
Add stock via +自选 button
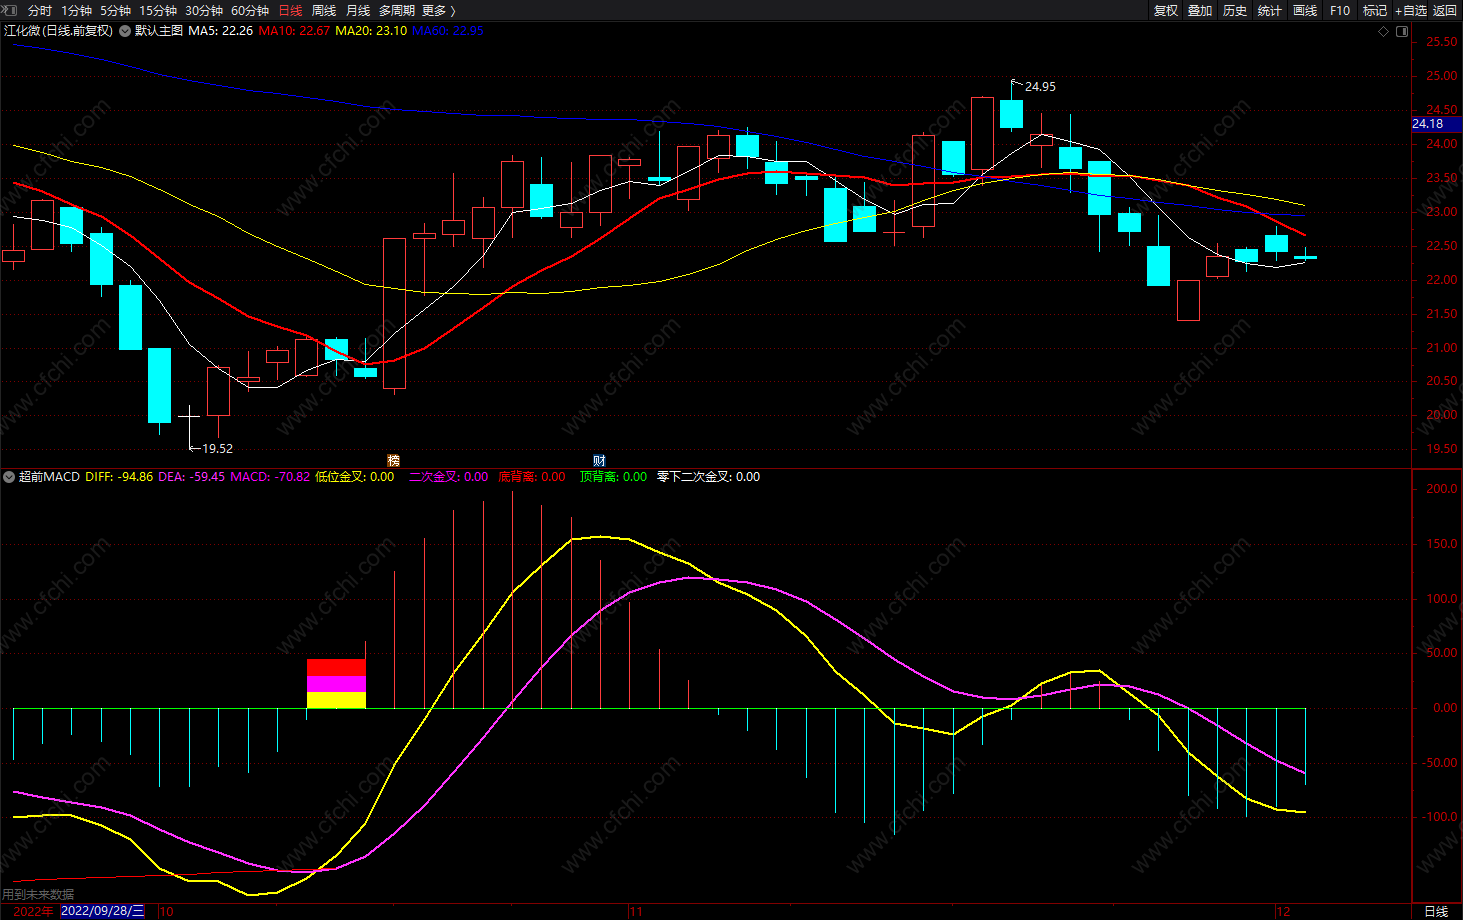tap(1411, 10)
